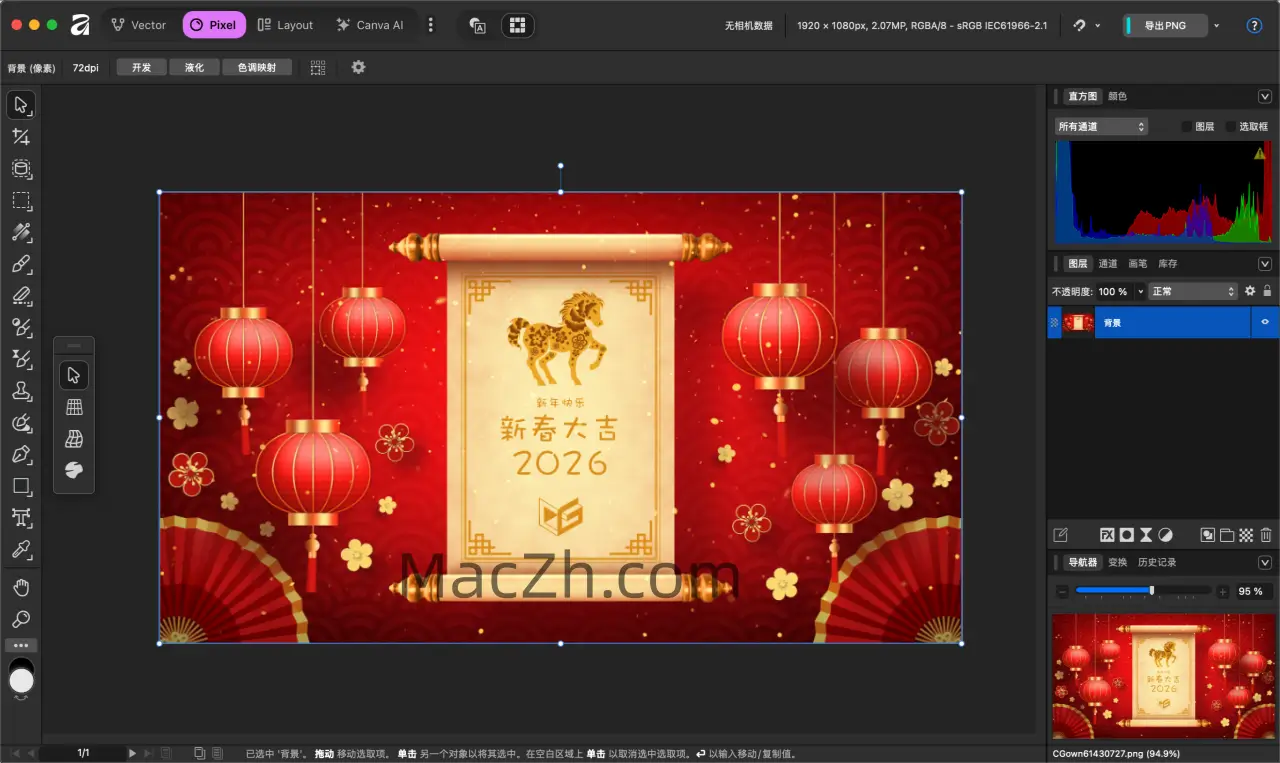Open the 所有通道 channels dropdown
The width and height of the screenshot is (1280, 763).
[x=1100, y=125]
